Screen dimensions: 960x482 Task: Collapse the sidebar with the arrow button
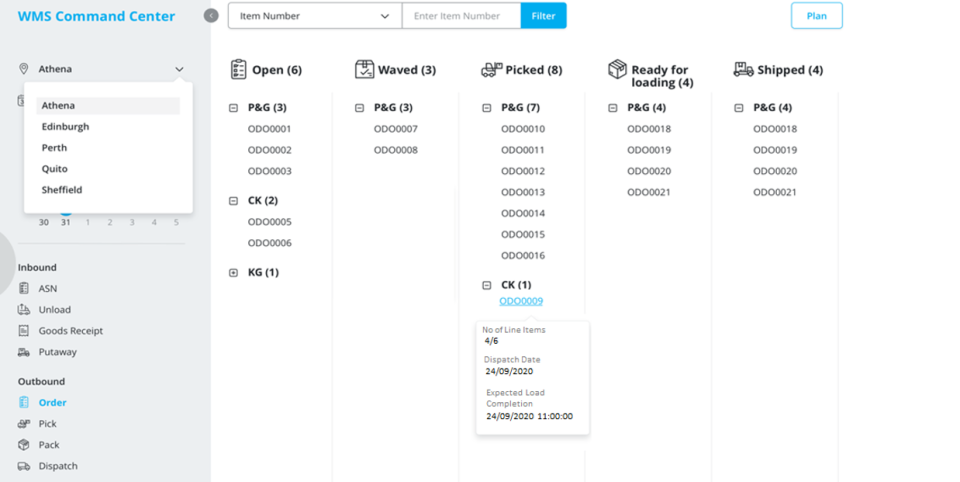(x=211, y=15)
